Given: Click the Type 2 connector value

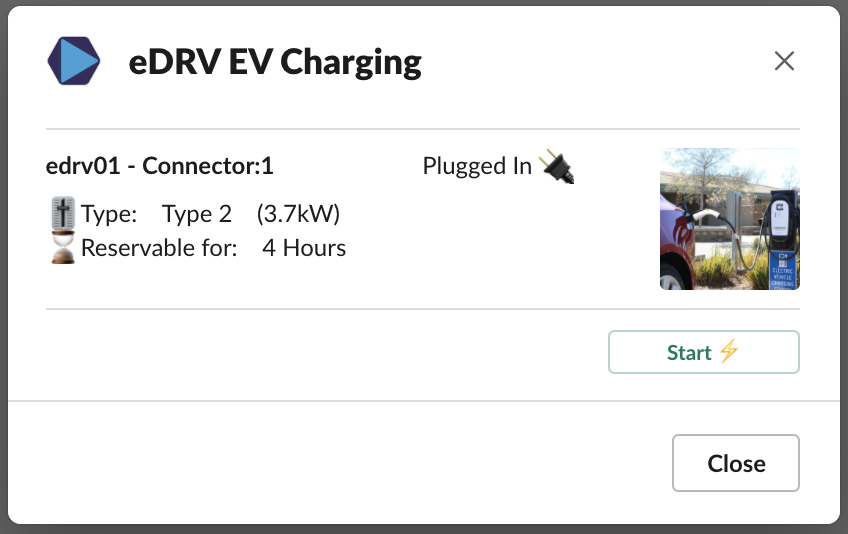Looking at the screenshot, I should (197, 214).
